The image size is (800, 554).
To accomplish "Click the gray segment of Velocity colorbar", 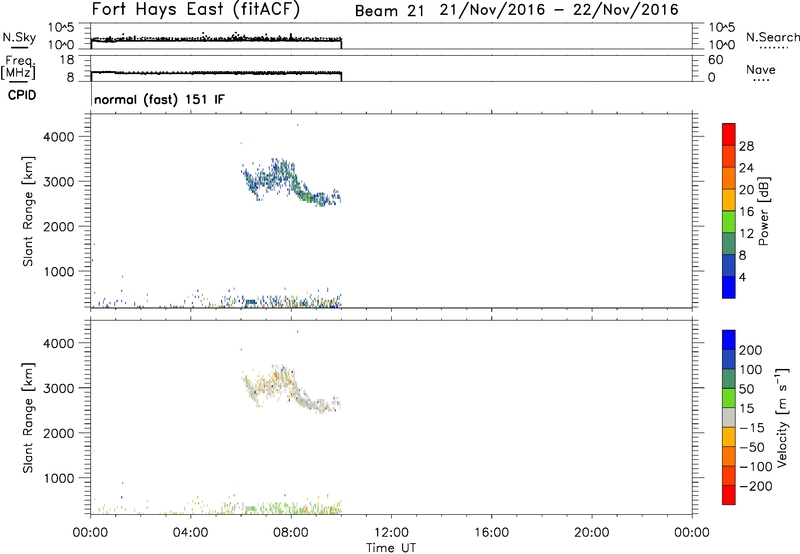I will pos(729,417).
